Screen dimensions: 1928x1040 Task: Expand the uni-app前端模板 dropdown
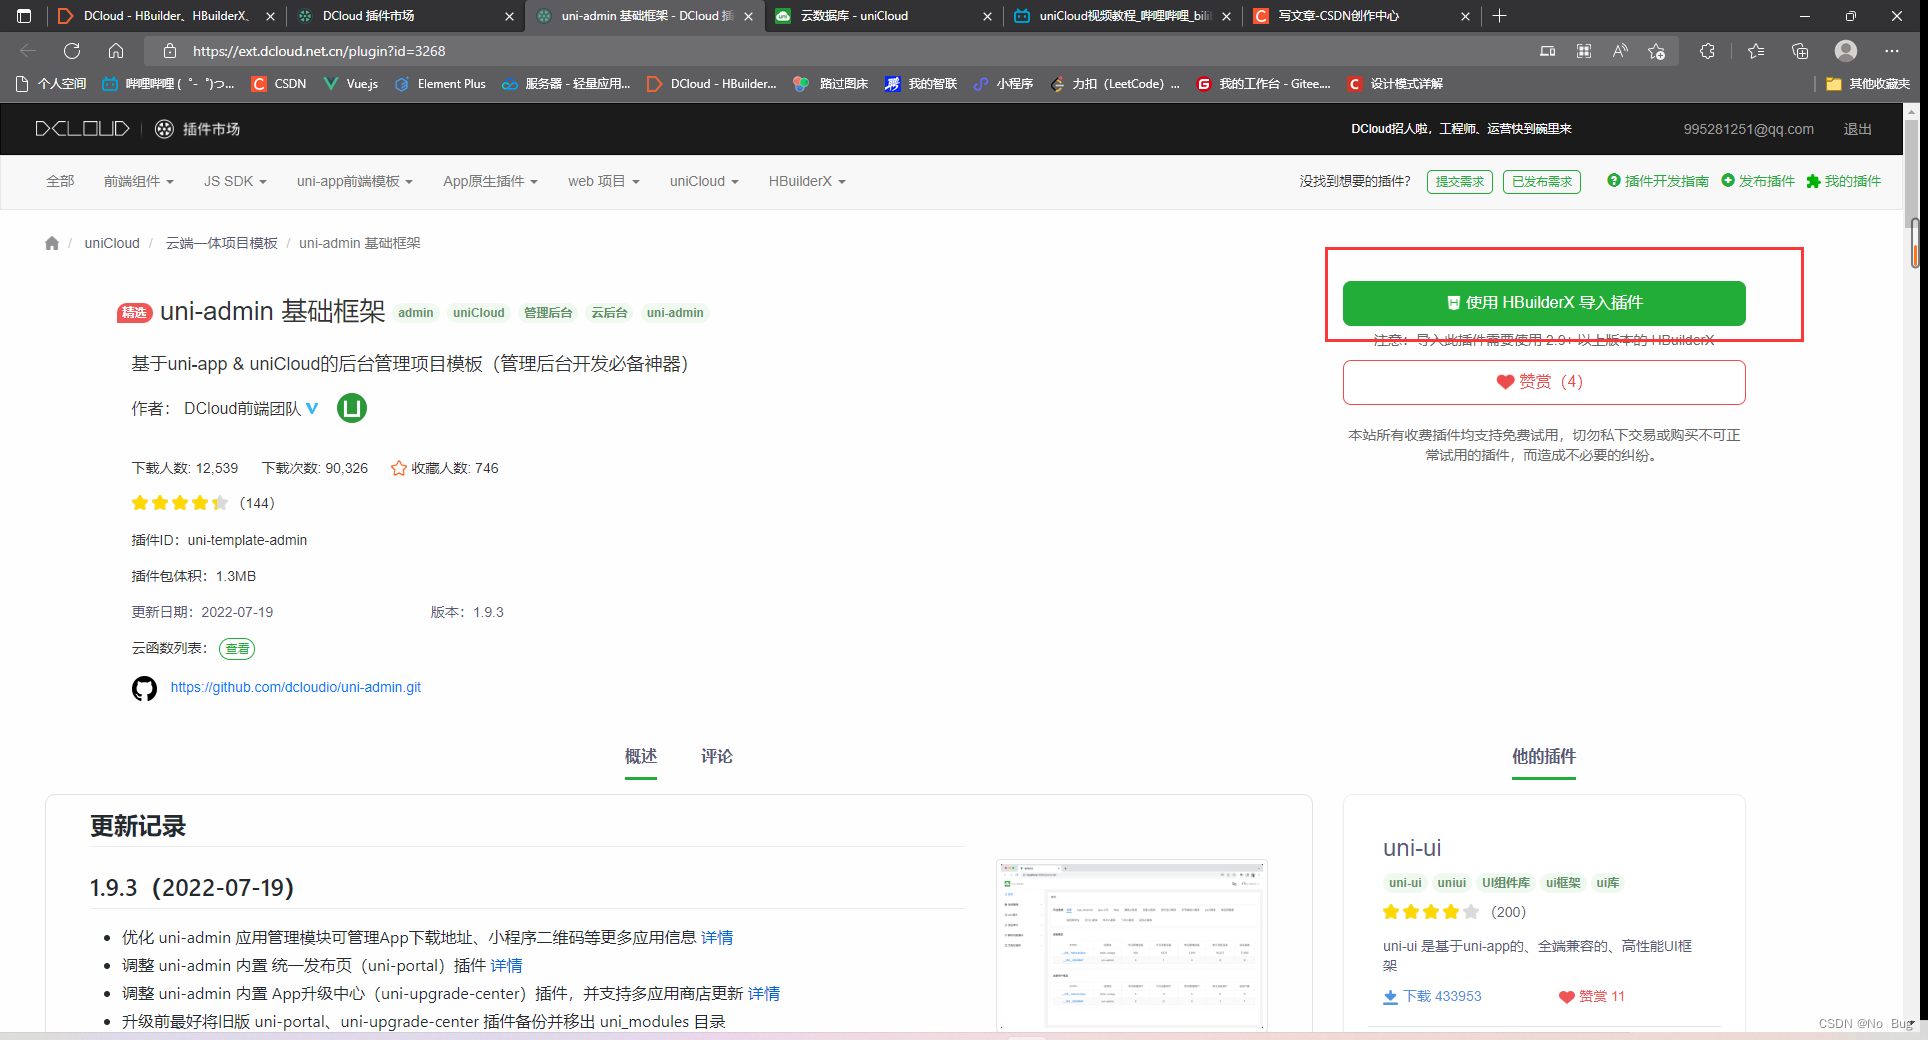click(x=354, y=181)
